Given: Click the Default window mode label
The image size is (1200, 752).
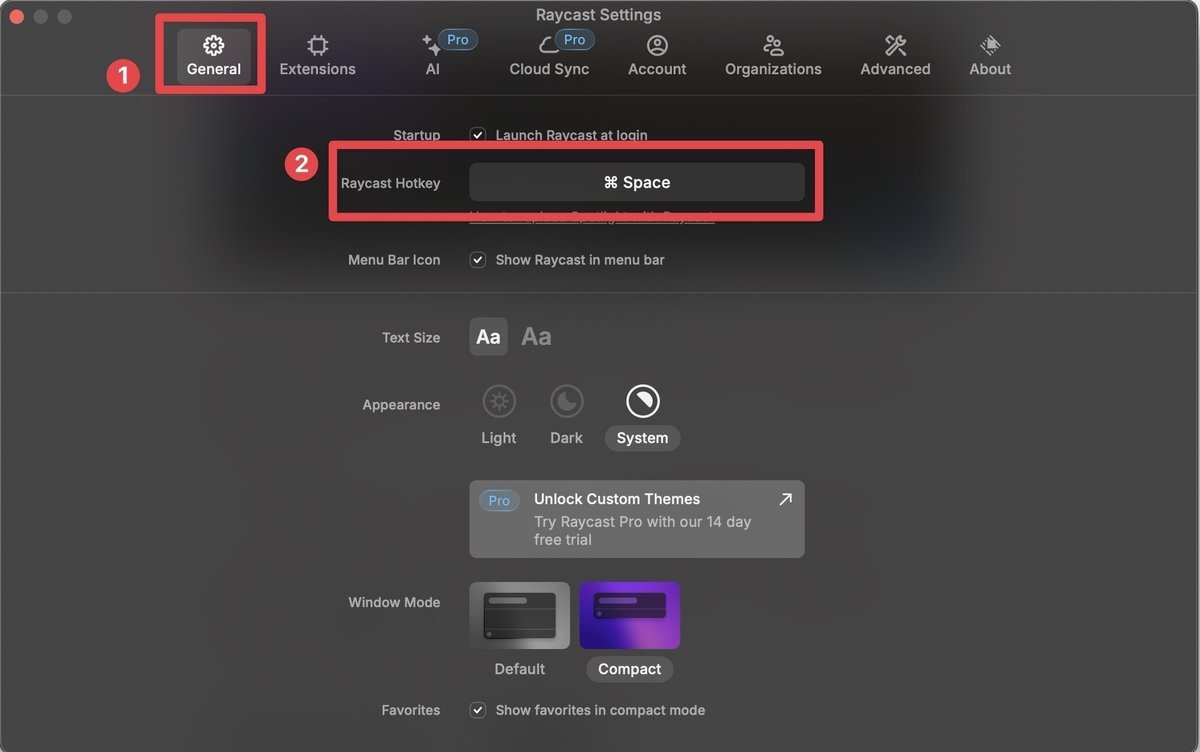Looking at the screenshot, I should (520, 669).
